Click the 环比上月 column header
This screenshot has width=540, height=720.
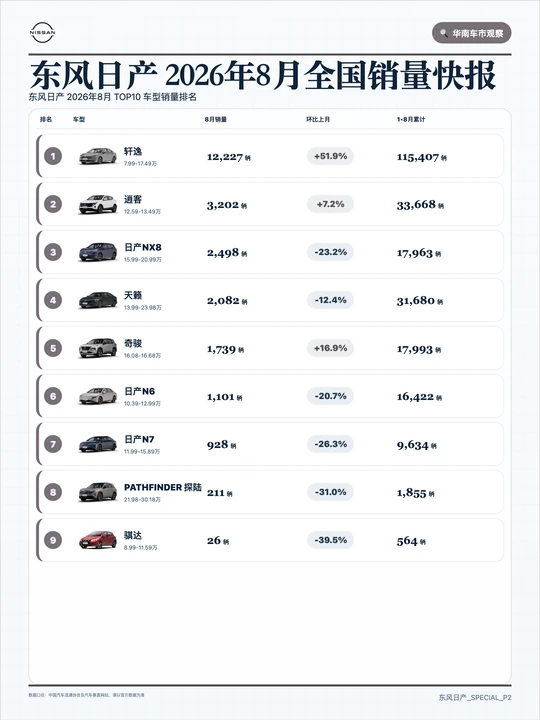tap(318, 119)
